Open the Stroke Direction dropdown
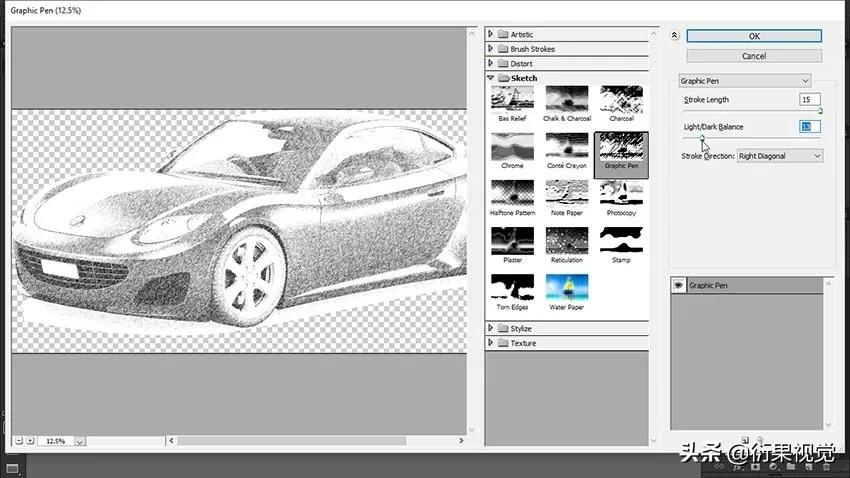The height and width of the screenshot is (478, 850). pos(779,156)
